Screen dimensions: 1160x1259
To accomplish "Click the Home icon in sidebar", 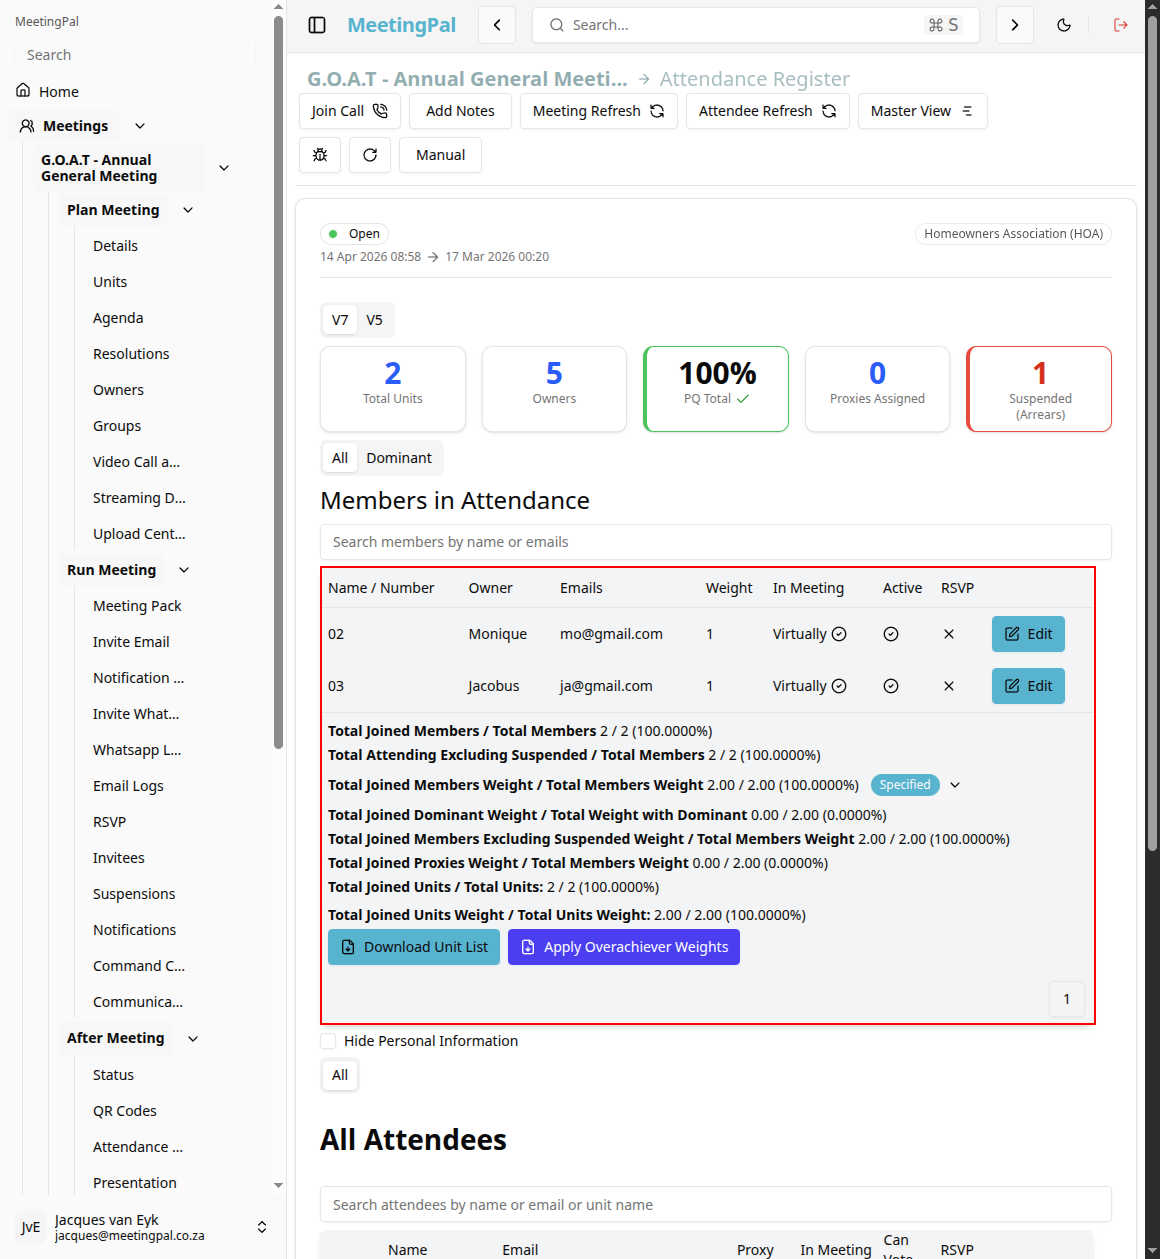I will coord(23,91).
